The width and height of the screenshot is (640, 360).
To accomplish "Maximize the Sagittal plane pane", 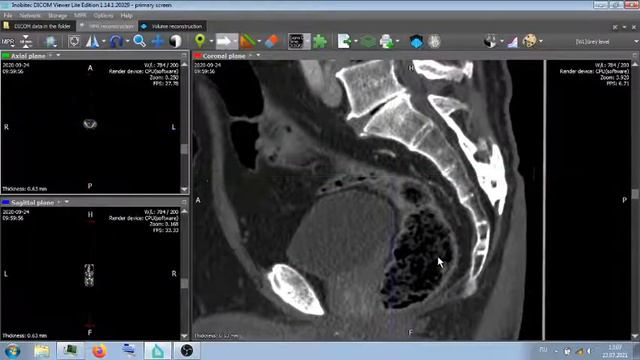I will [x=184, y=202].
